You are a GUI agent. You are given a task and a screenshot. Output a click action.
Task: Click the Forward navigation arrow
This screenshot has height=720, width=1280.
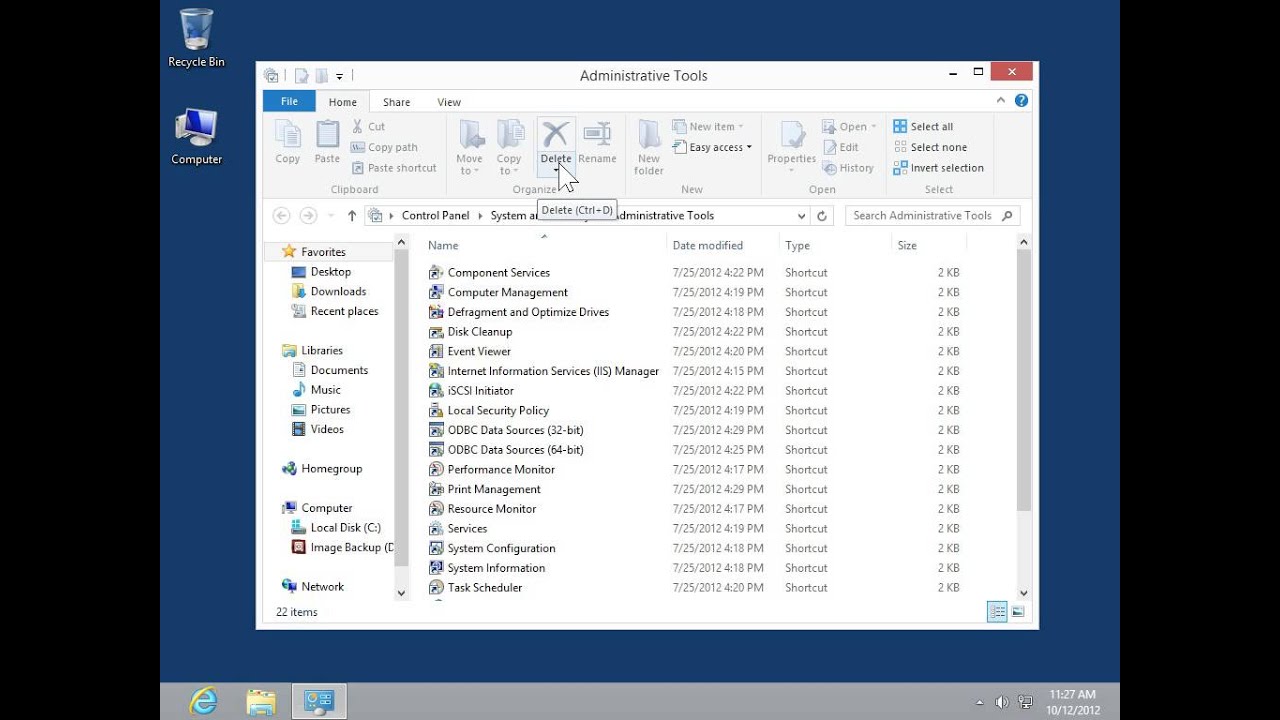pos(308,215)
